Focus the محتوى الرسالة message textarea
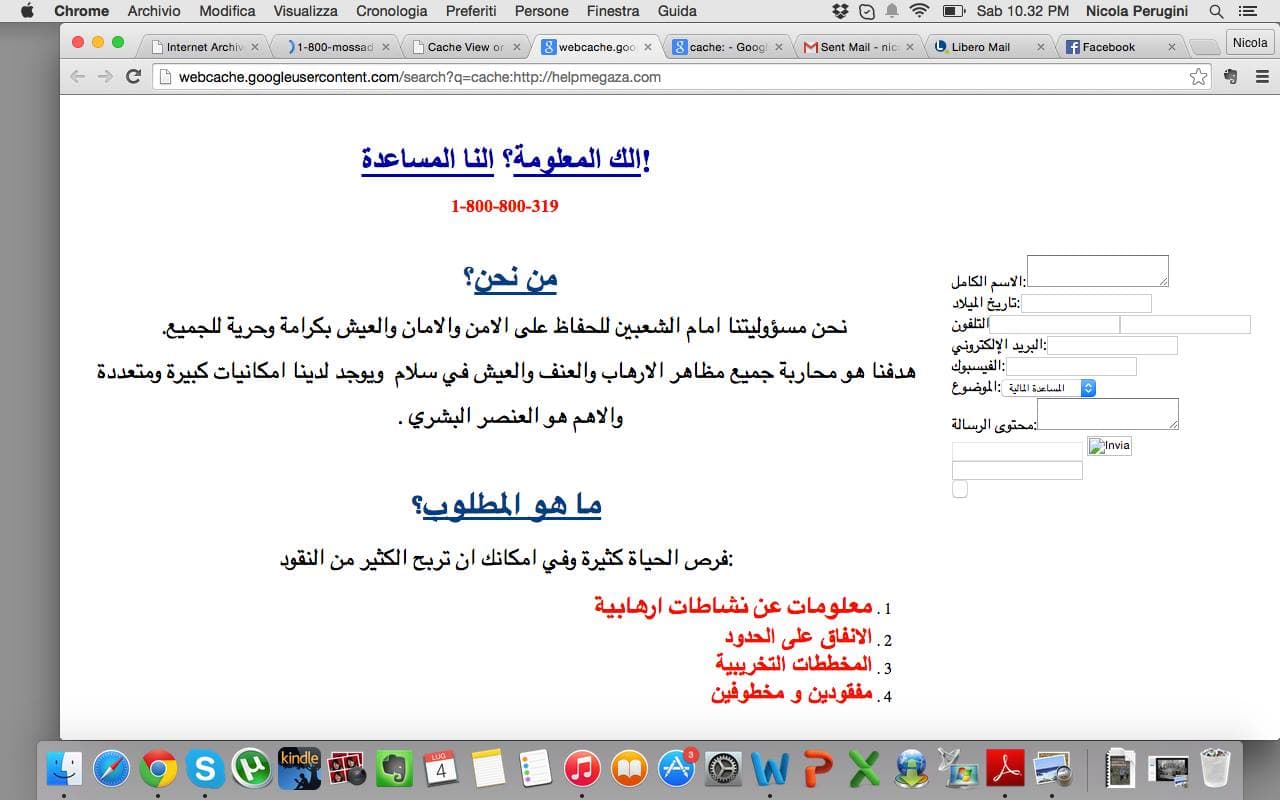1280x800 pixels. pyautogui.click(x=1108, y=414)
